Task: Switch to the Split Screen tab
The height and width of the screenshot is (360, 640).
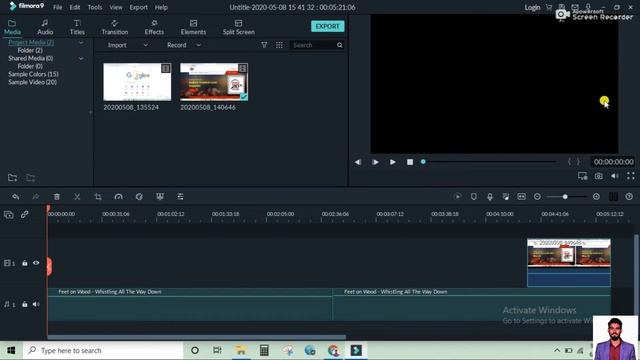Action: click(239, 27)
